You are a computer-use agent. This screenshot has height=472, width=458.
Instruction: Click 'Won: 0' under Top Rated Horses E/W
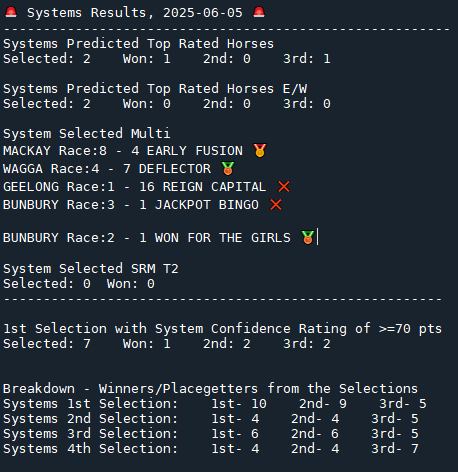[x=147, y=104]
